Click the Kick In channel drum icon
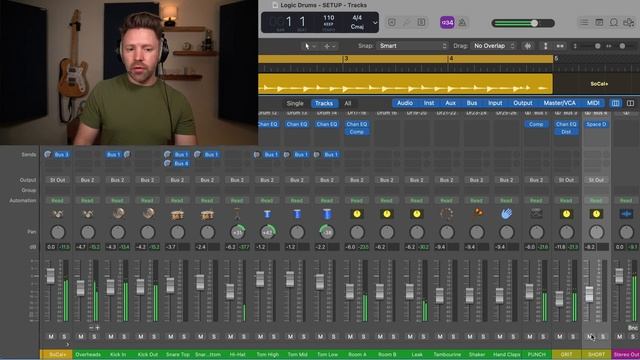 [118, 214]
